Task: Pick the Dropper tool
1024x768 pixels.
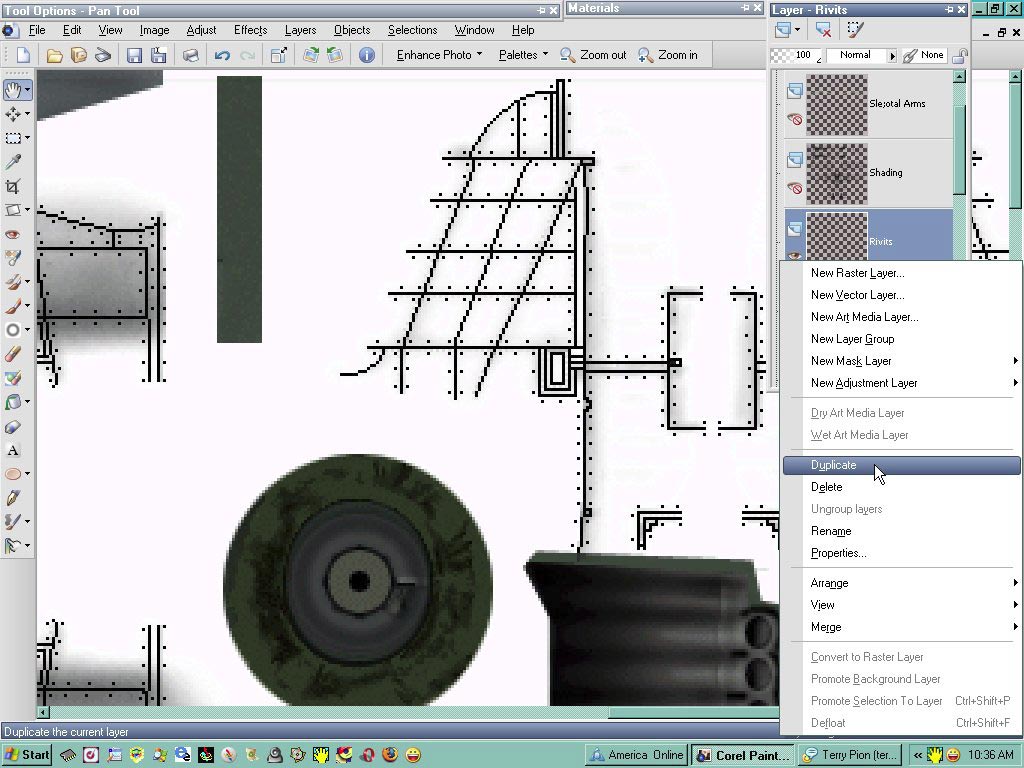Action: click(13, 162)
